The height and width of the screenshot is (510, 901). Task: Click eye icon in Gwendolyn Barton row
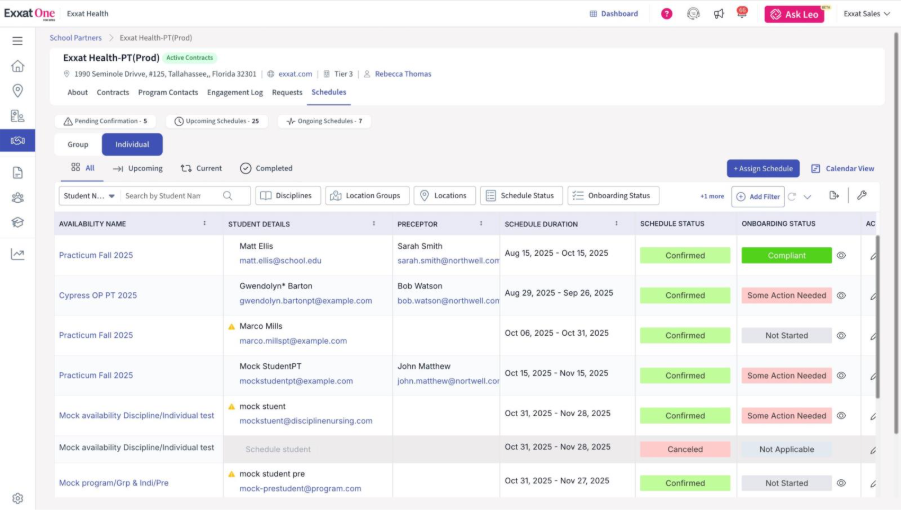pos(841,296)
